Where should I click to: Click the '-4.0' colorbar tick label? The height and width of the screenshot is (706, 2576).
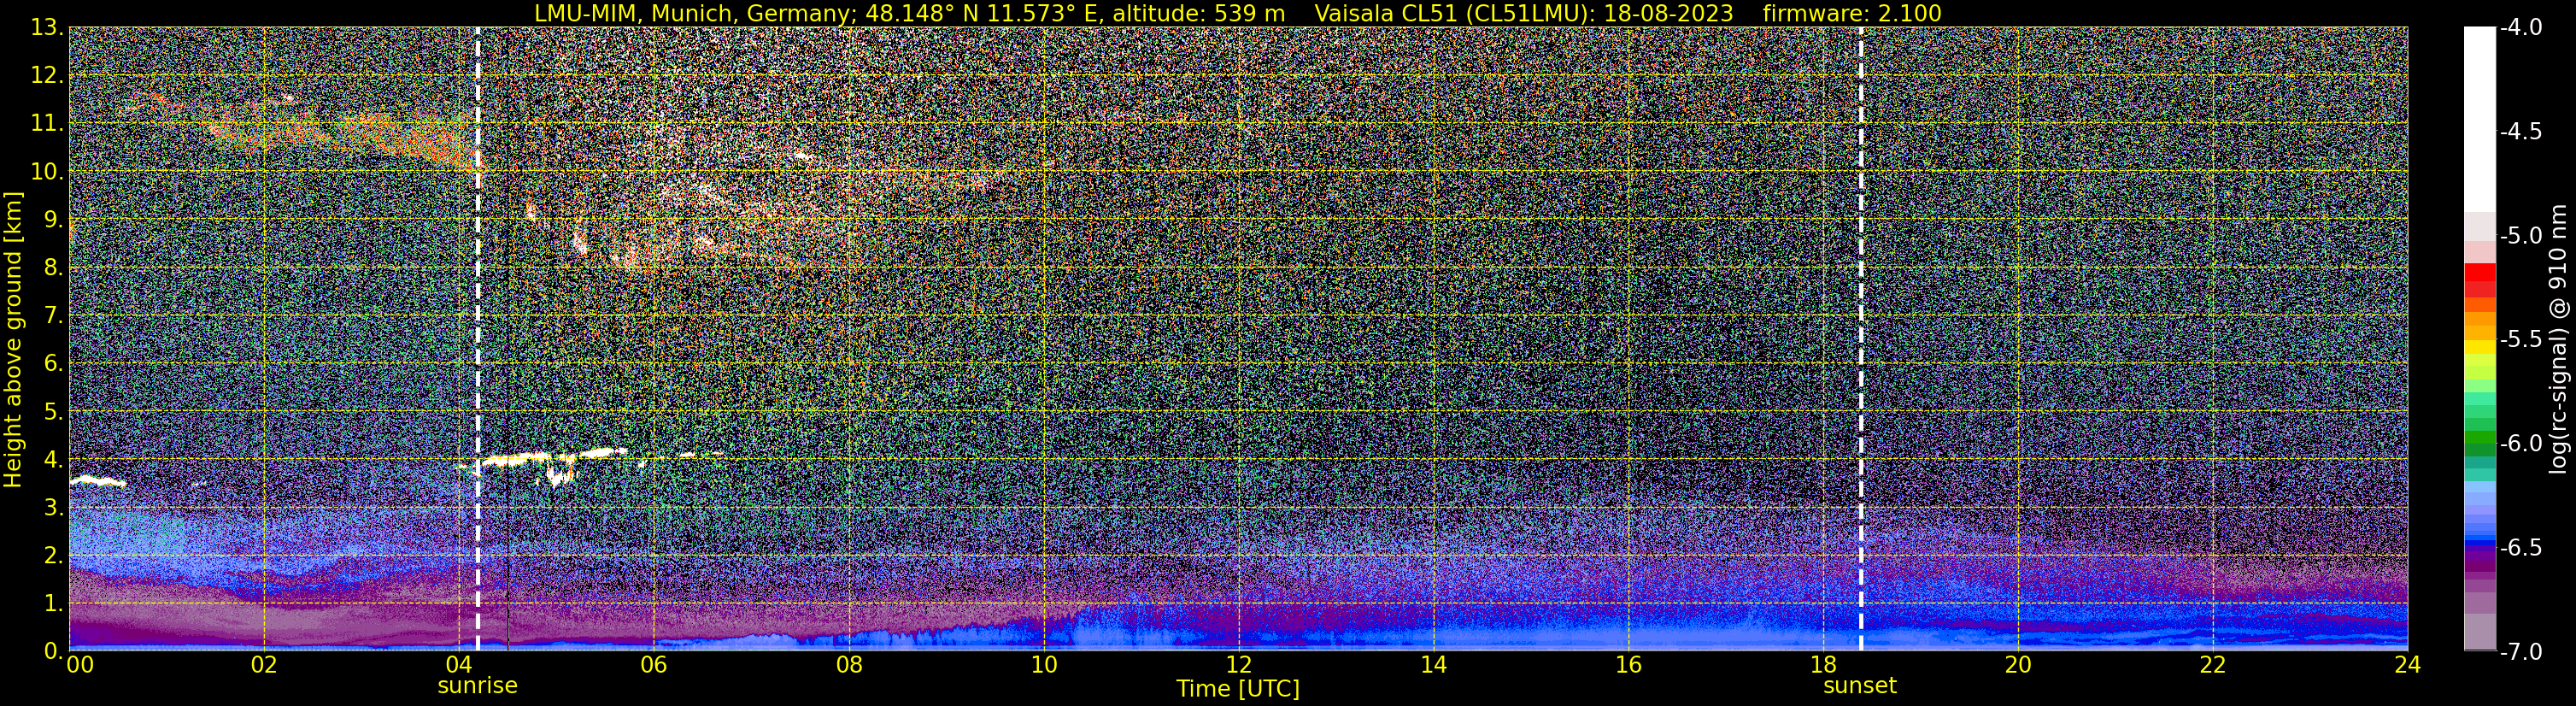2520,28
